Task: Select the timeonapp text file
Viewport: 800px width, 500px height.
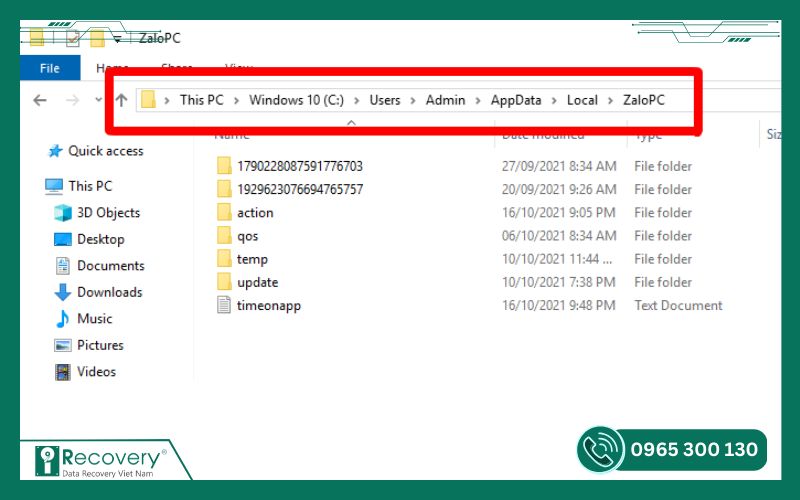Action: [x=269, y=306]
